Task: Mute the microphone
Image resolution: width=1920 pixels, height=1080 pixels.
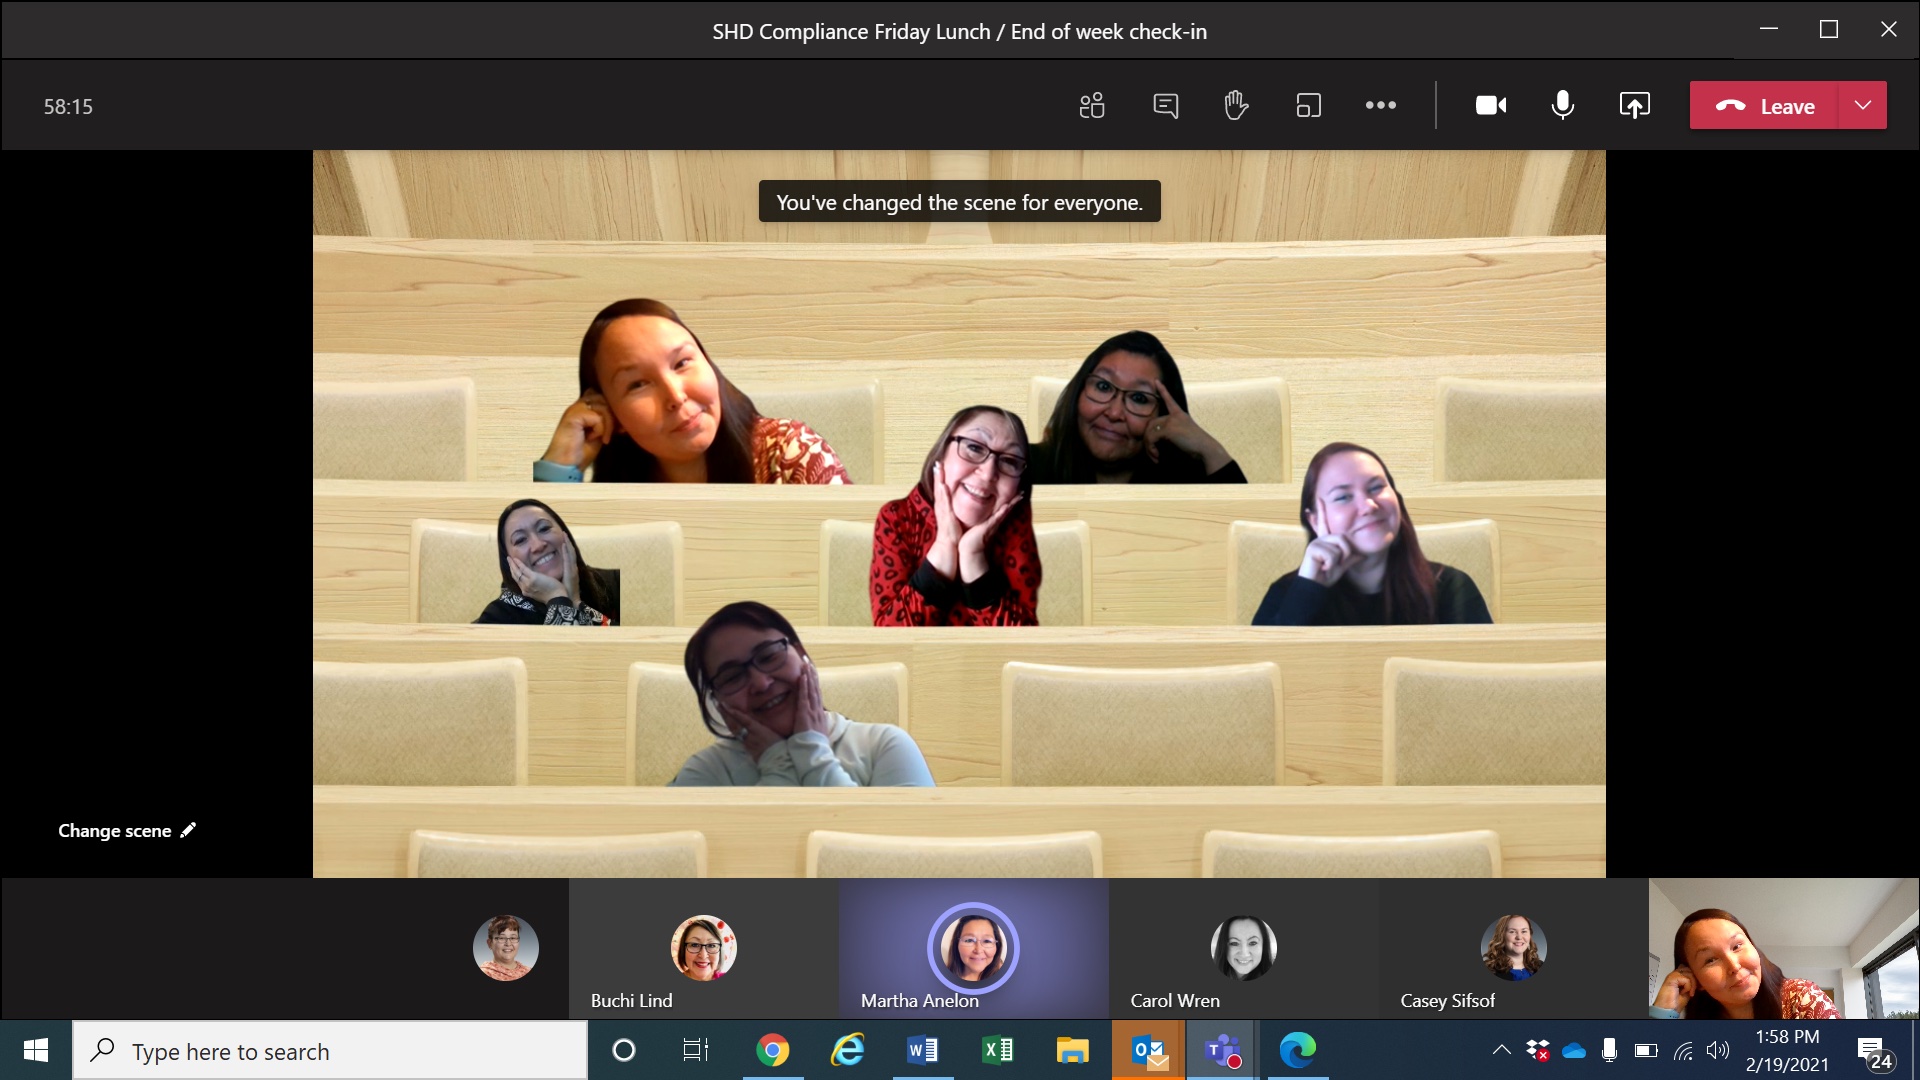Action: [x=1562, y=106]
